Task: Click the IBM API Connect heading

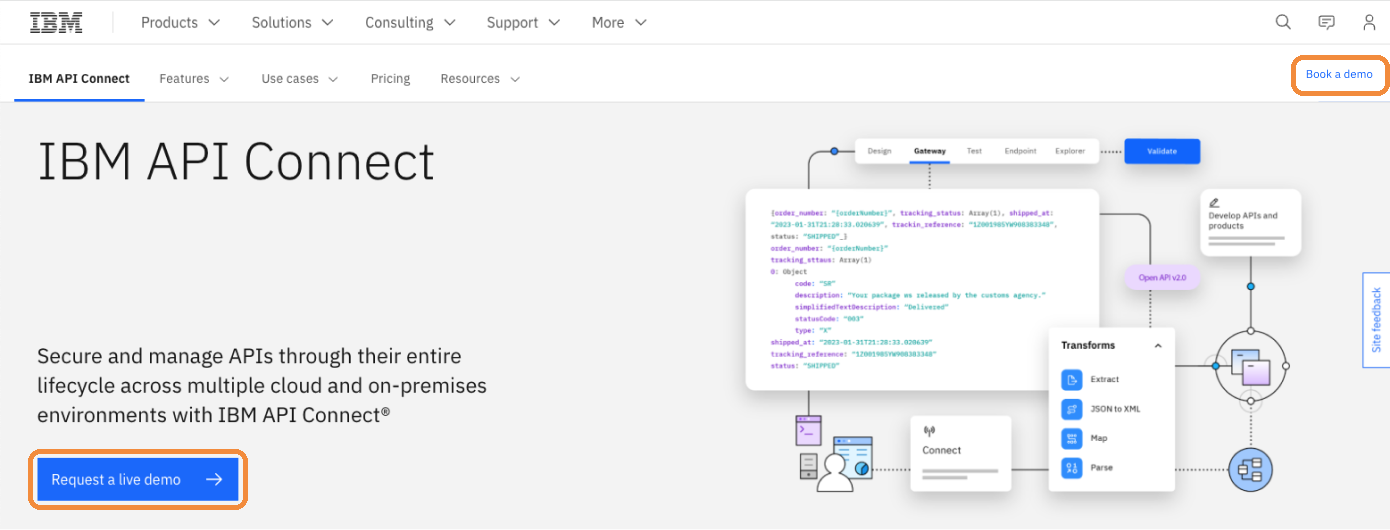Action: (236, 161)
